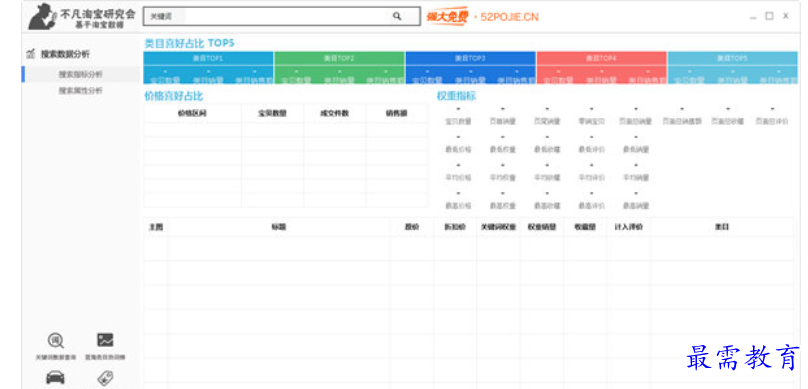This screenshot has height=389, width=808.
Task: Click the 搜索数据分析 chart icon in sidebar
Action: click(31, 54)
